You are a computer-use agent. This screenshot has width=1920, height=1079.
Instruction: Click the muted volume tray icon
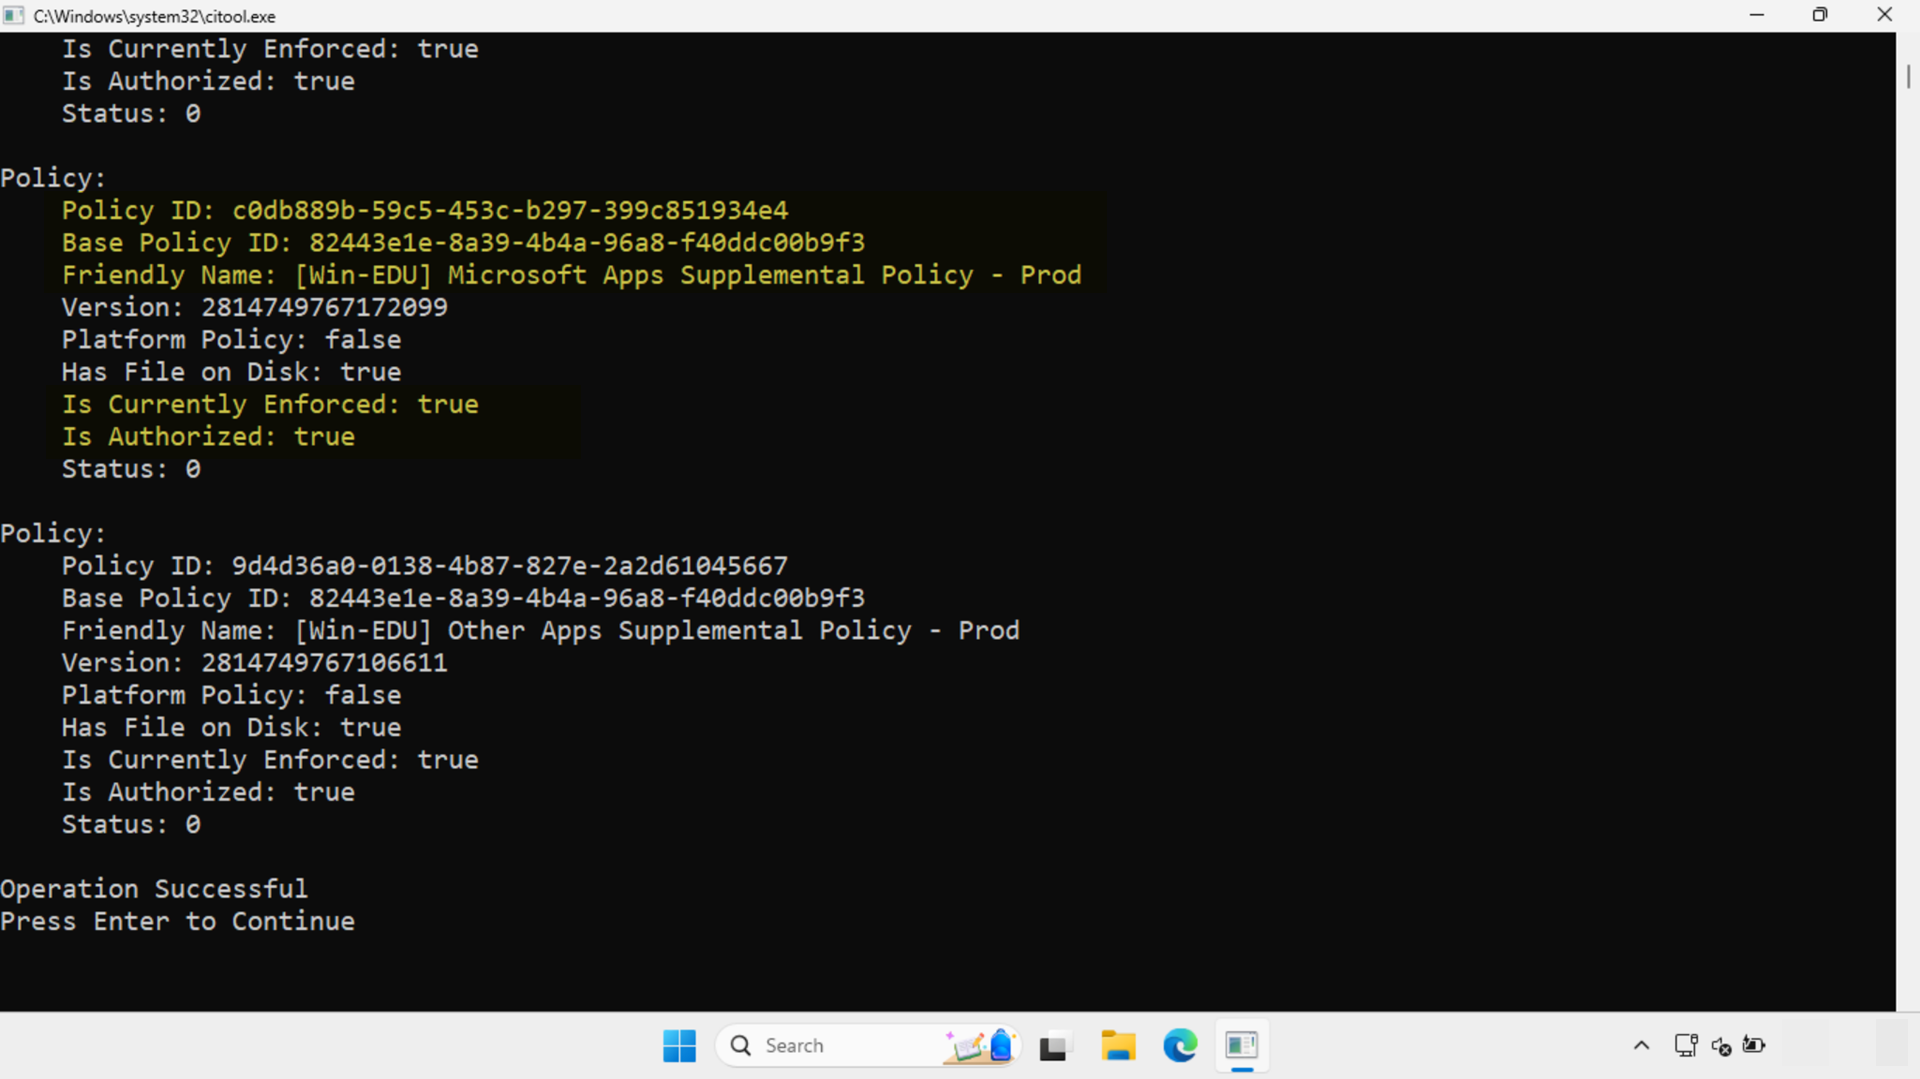tap(1721, 1046)
